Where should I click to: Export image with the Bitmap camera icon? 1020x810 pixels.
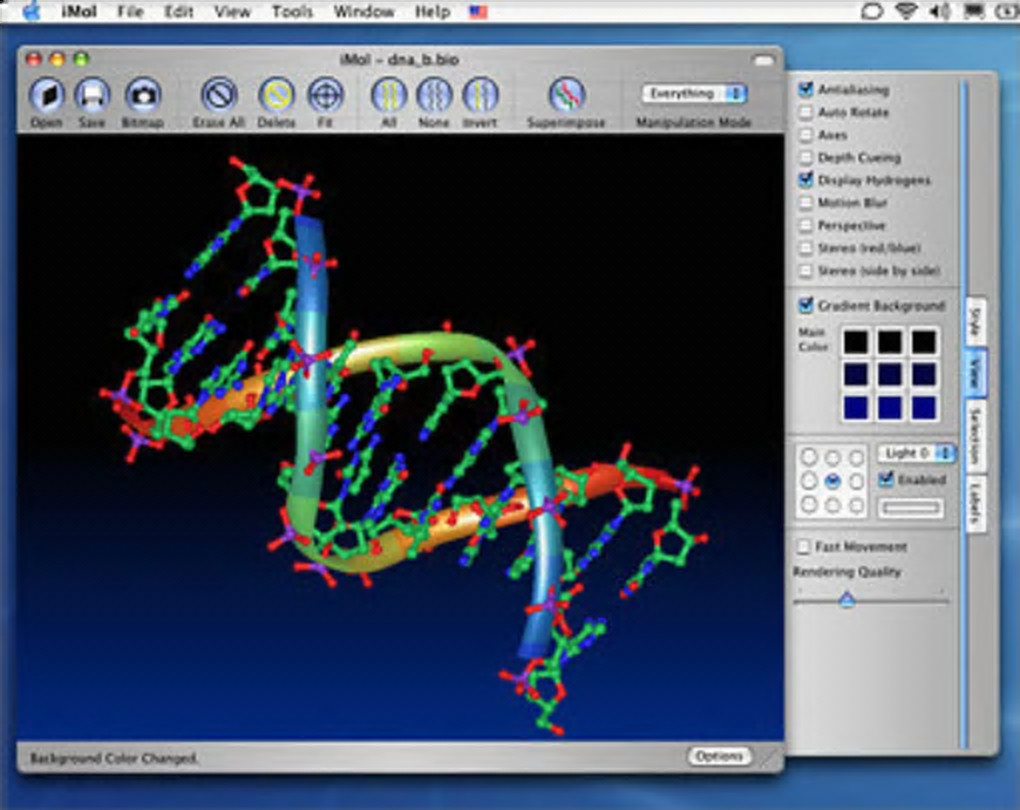143,96
